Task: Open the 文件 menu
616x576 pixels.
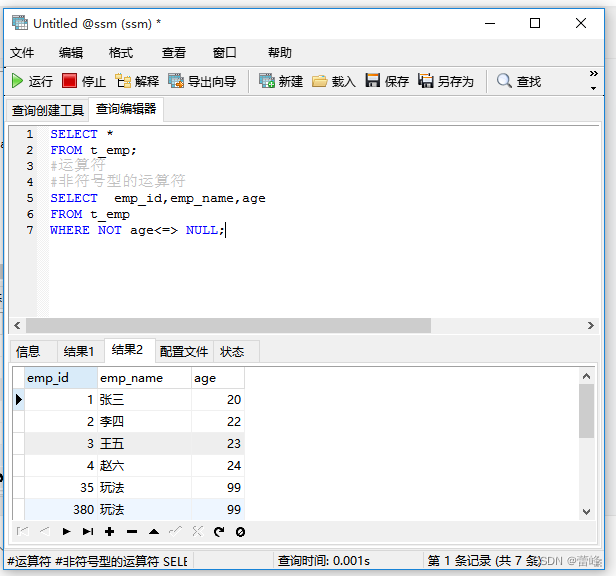Action: pos(22,52)
